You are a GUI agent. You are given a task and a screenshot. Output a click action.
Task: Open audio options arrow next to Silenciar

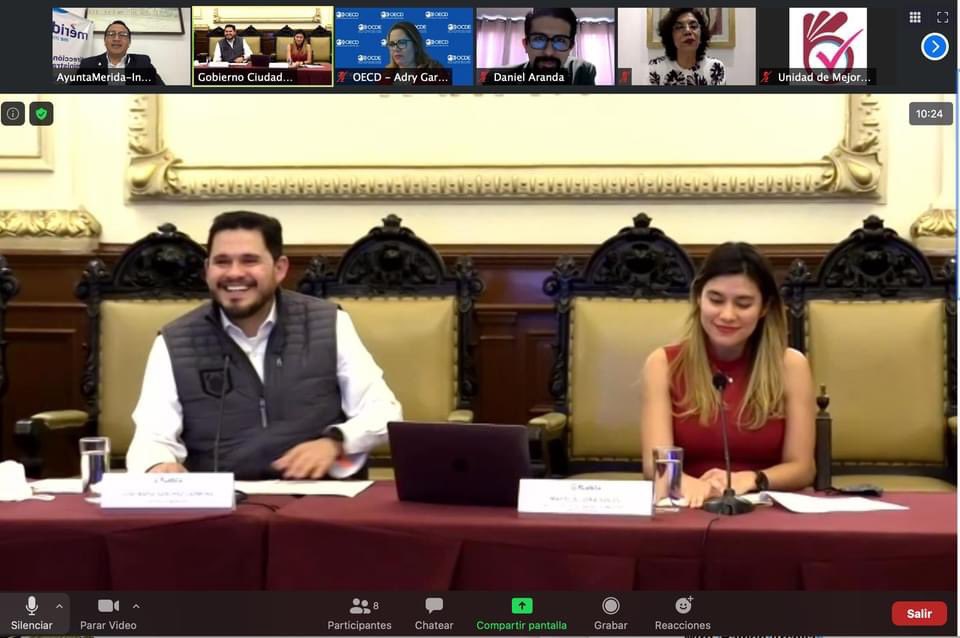(59, 607)
